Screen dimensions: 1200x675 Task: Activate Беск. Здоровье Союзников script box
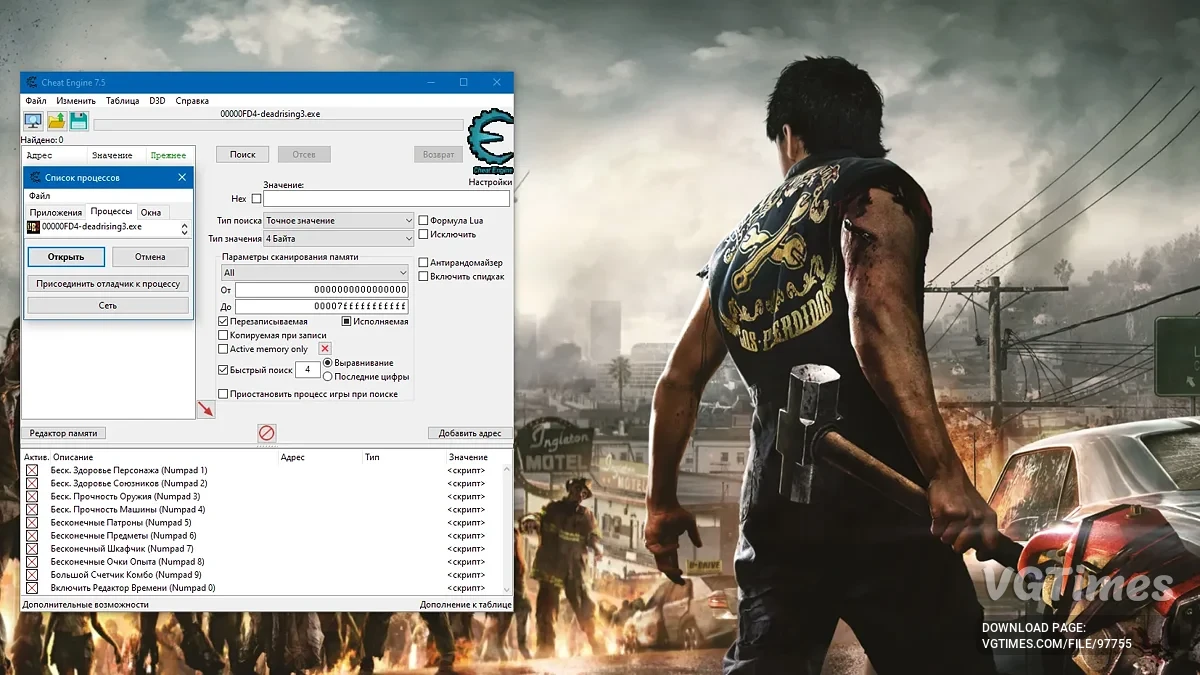point(31,483)
